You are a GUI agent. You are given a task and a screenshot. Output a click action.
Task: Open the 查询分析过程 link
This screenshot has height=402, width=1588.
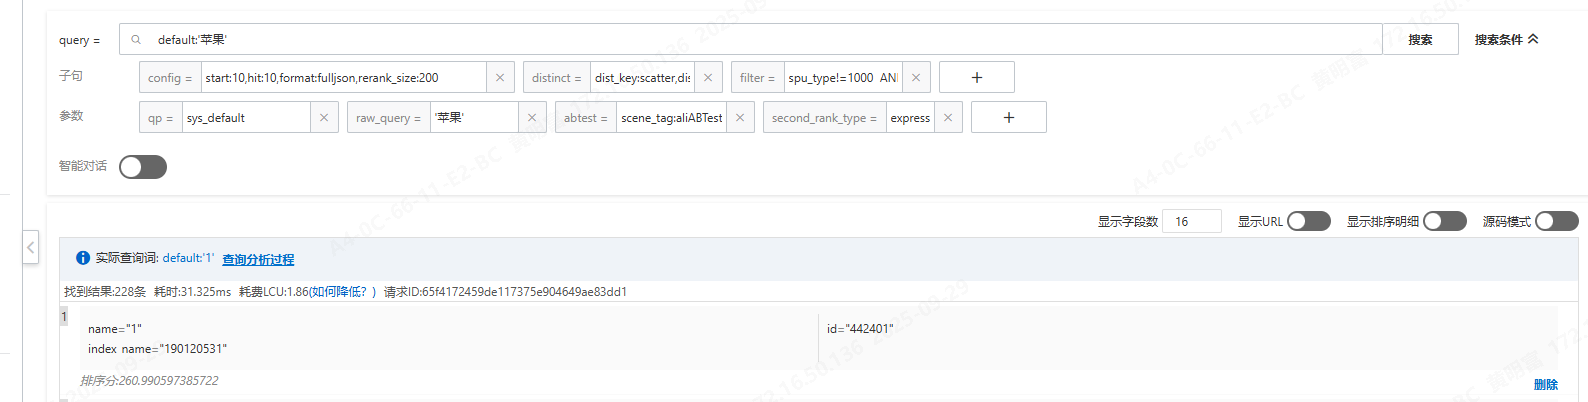click(258, 260)
